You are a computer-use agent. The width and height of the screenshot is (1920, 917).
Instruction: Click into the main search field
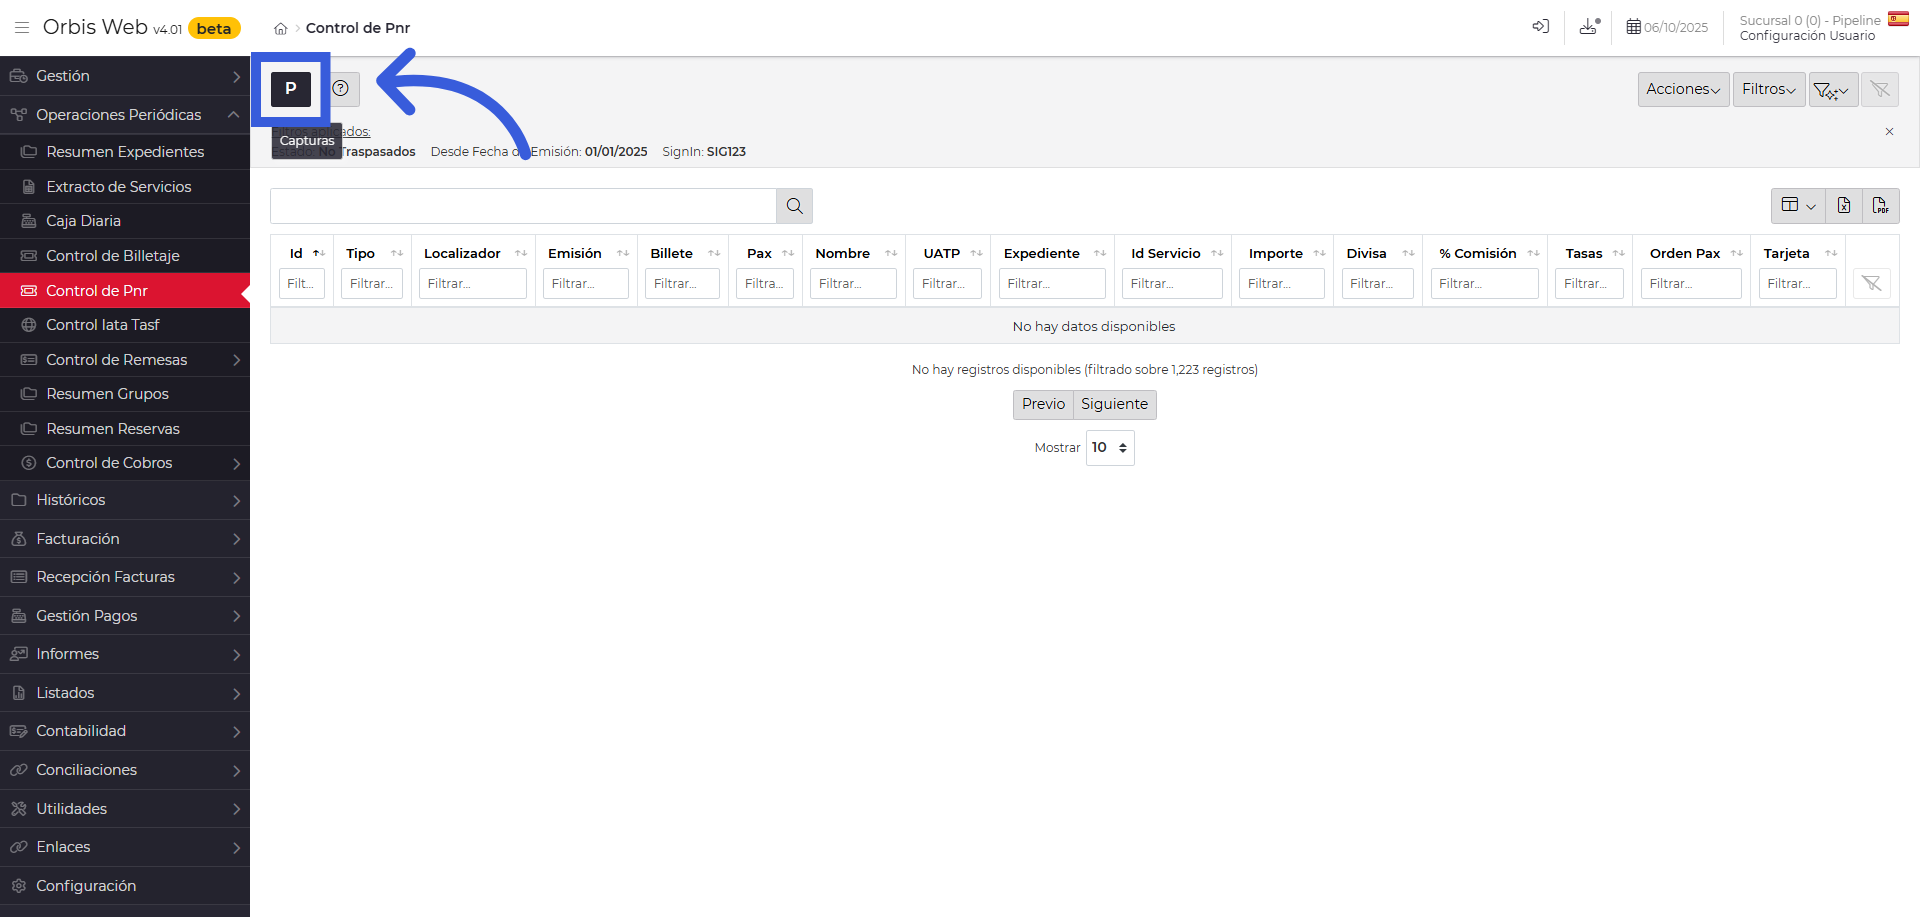point(523,206)
